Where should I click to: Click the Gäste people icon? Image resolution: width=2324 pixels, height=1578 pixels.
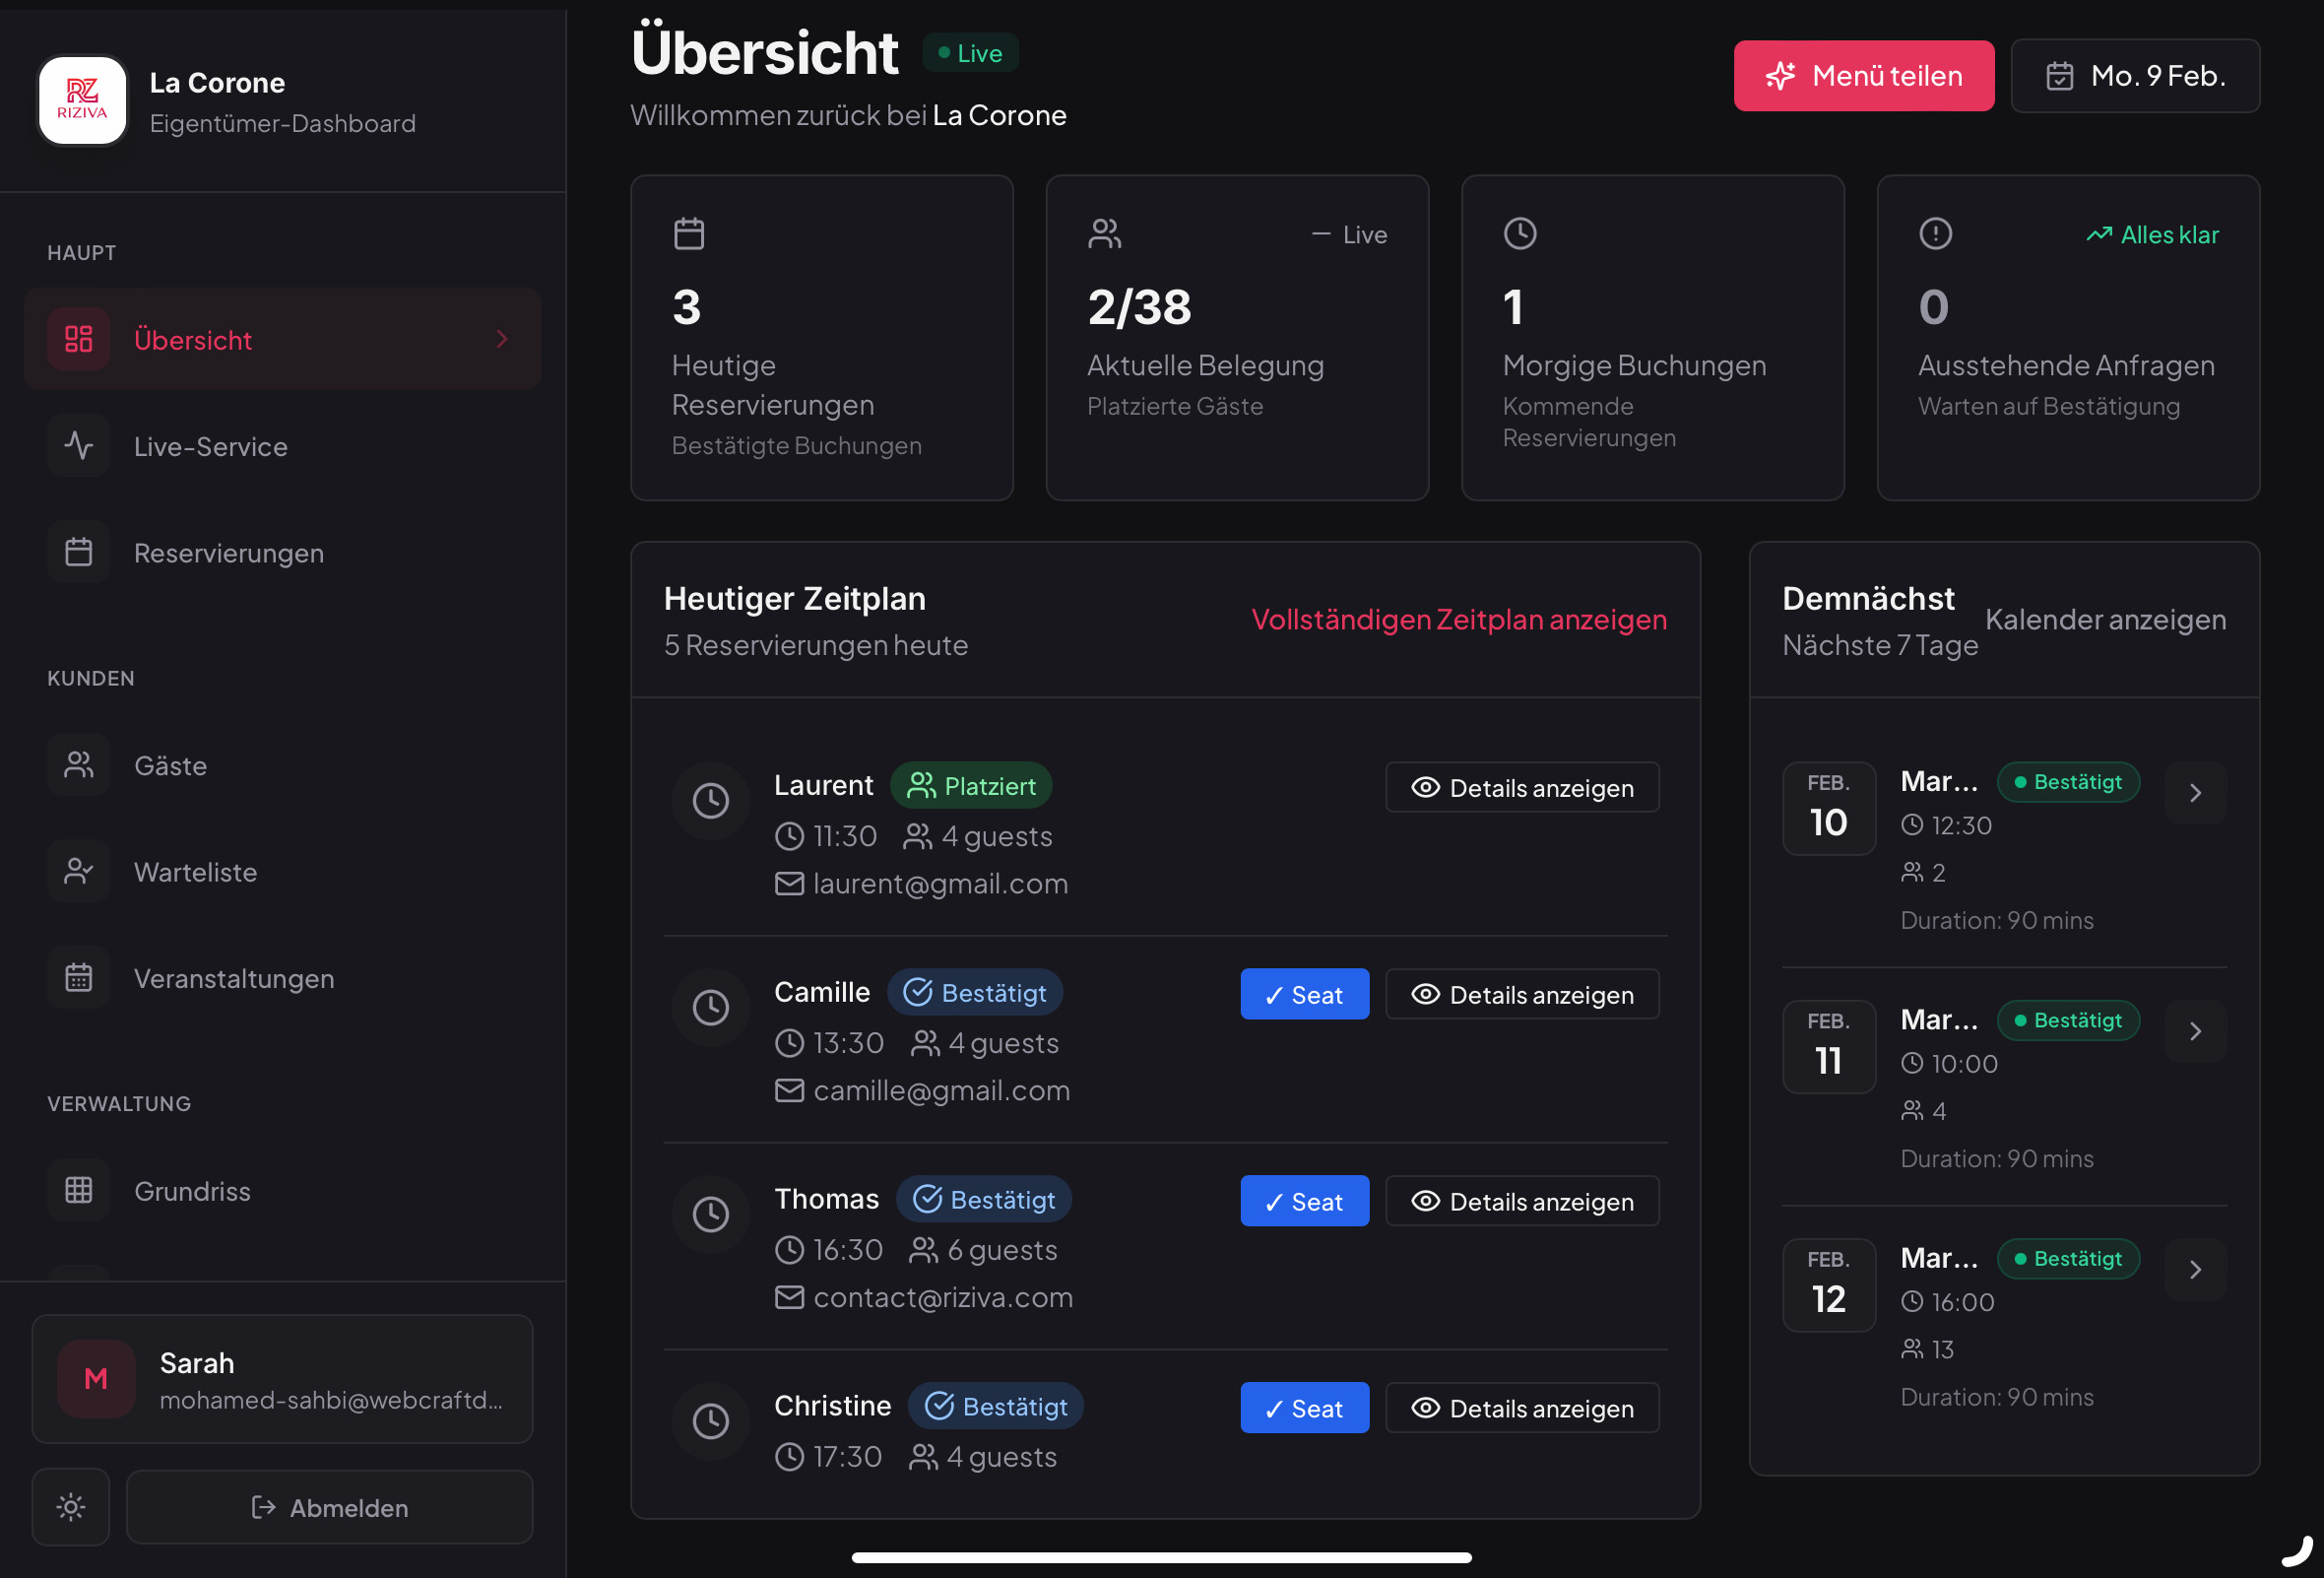[x=78, y=765]
